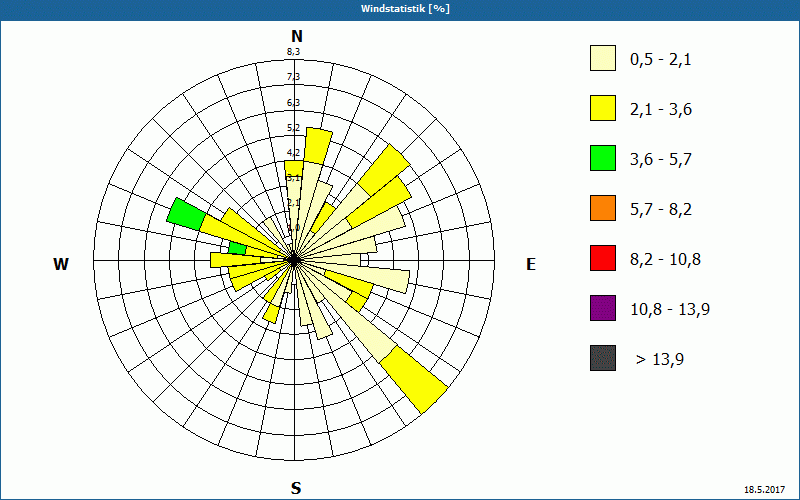Viewport: 800px width, 500px height.
Task: Click the legend label '3,6 - 5,7'
Action: [x=661, y=160]
